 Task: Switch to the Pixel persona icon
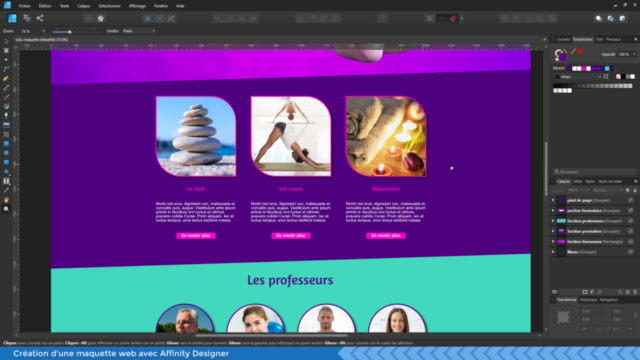tap(27, 18)
